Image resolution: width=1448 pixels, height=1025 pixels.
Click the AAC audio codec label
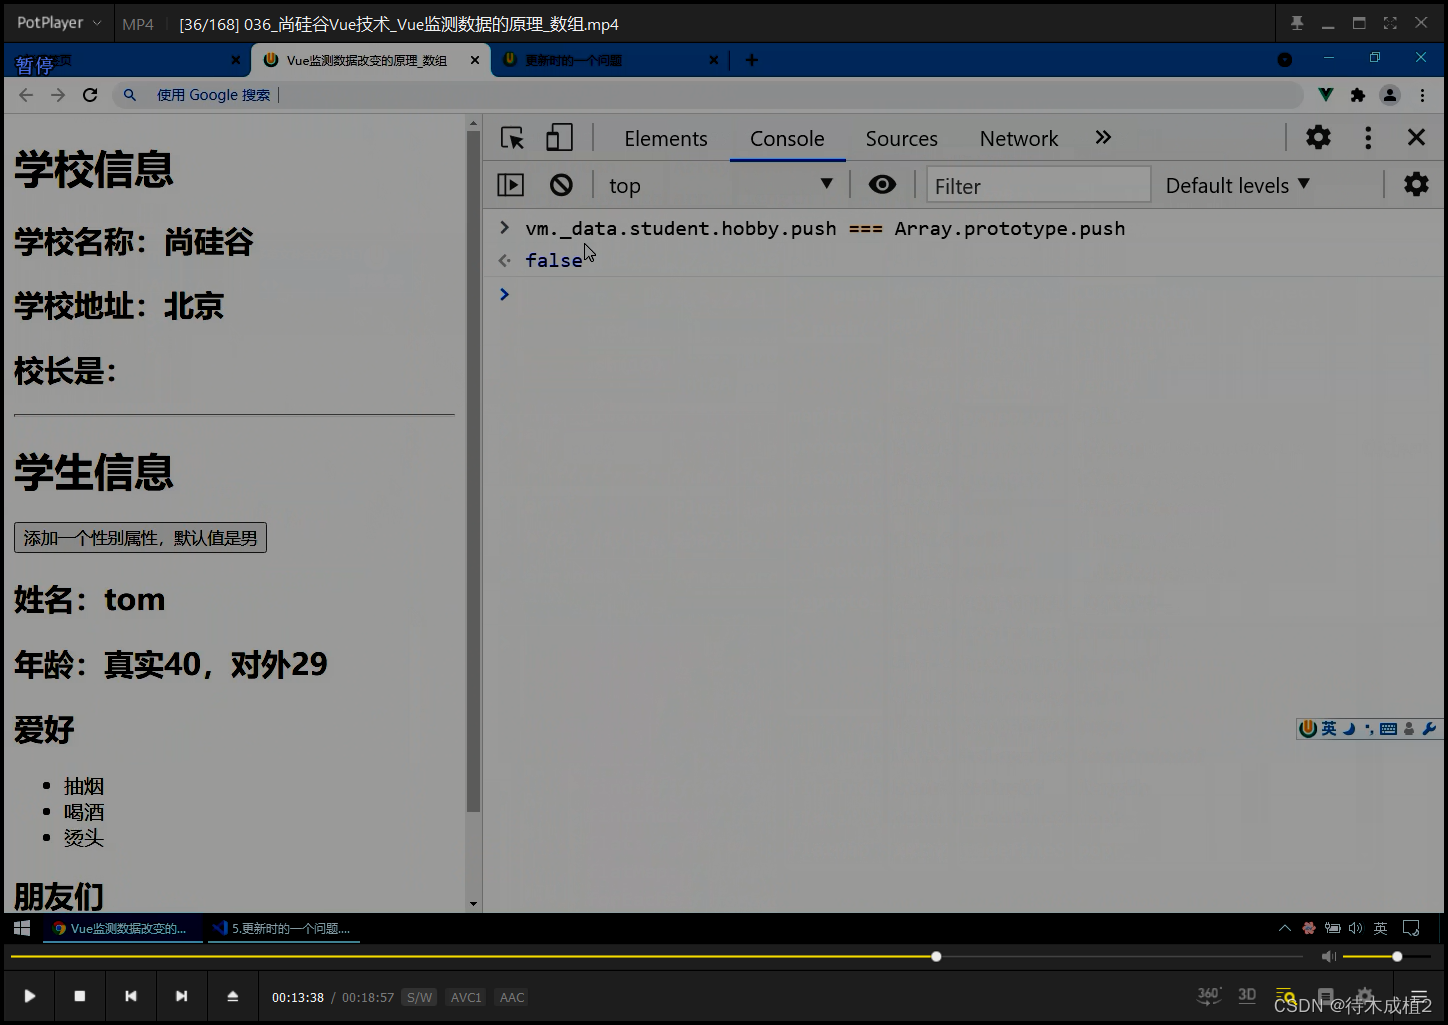(512, 997)
